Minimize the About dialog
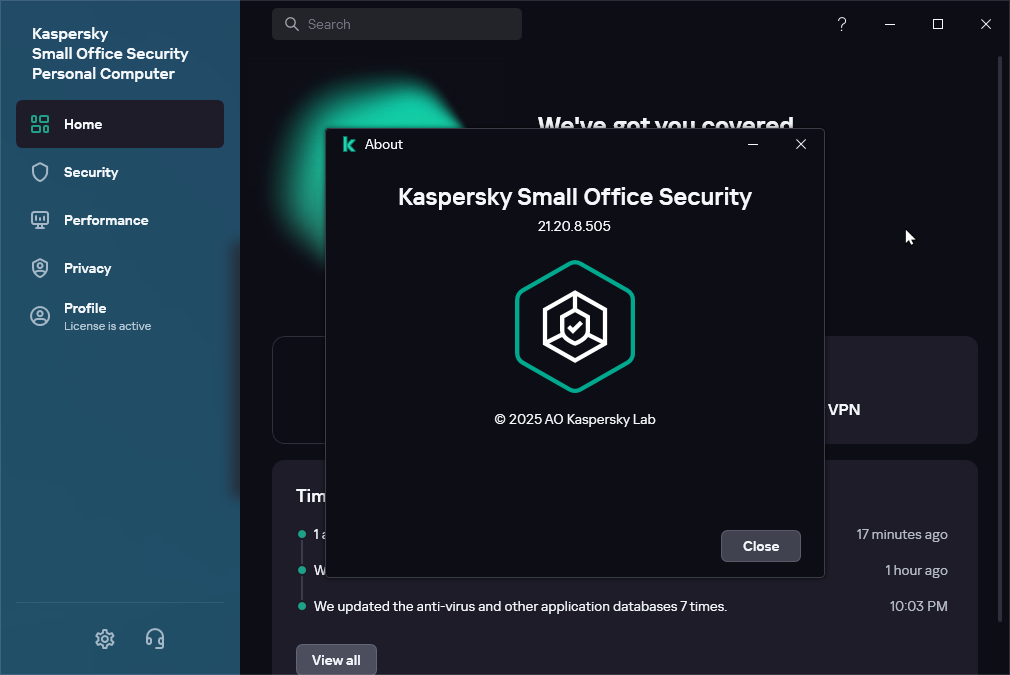1010x675 pixels. pos(752,144)
